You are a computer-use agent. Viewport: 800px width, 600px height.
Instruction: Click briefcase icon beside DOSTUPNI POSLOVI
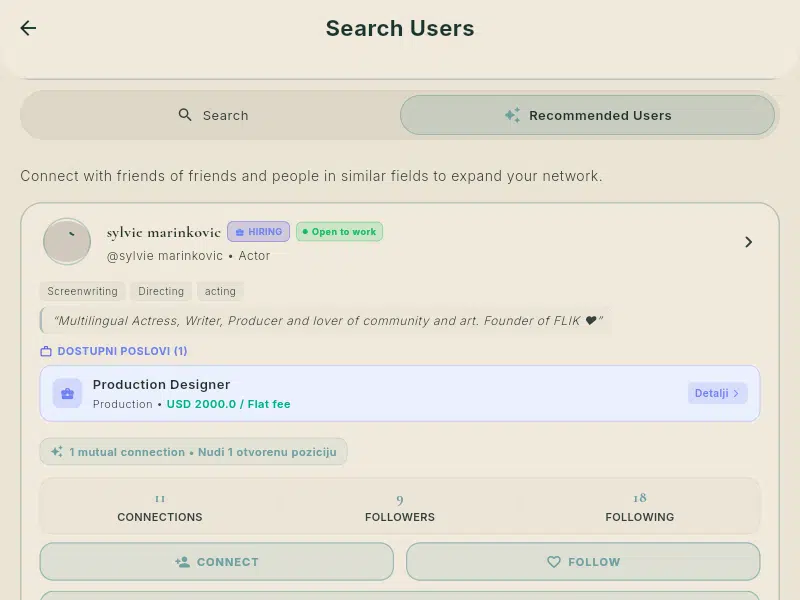tap(46, 351)
